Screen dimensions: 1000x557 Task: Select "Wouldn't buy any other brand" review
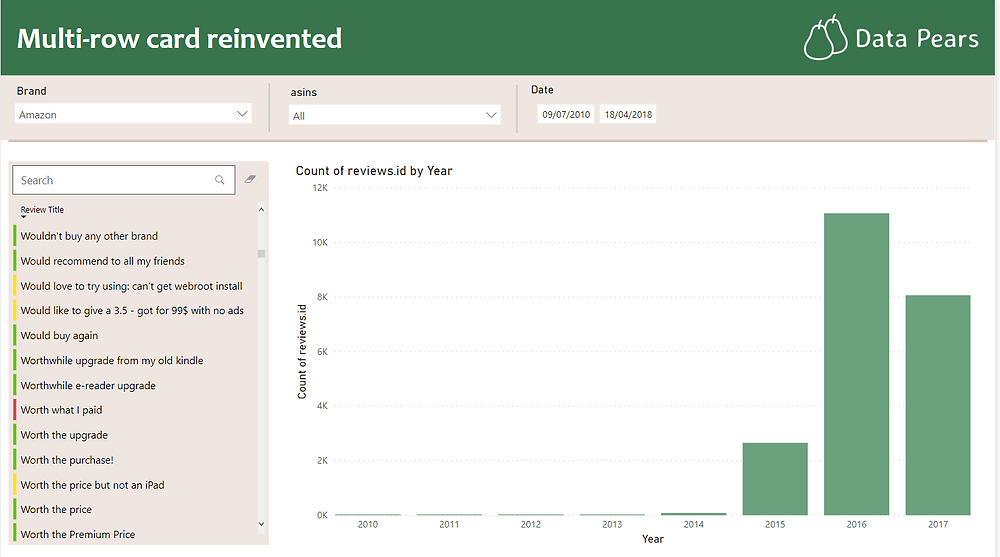[89, 236]
